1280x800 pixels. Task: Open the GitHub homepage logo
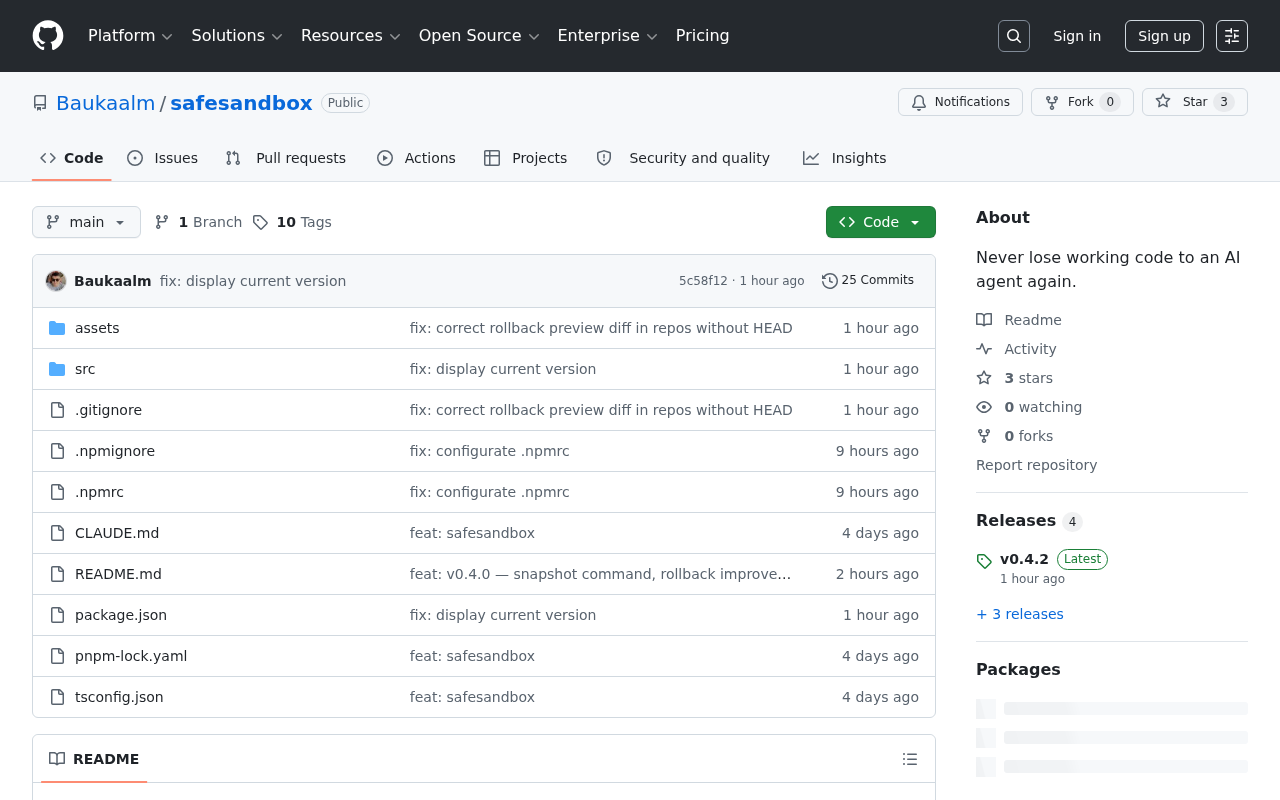(48, 36)
